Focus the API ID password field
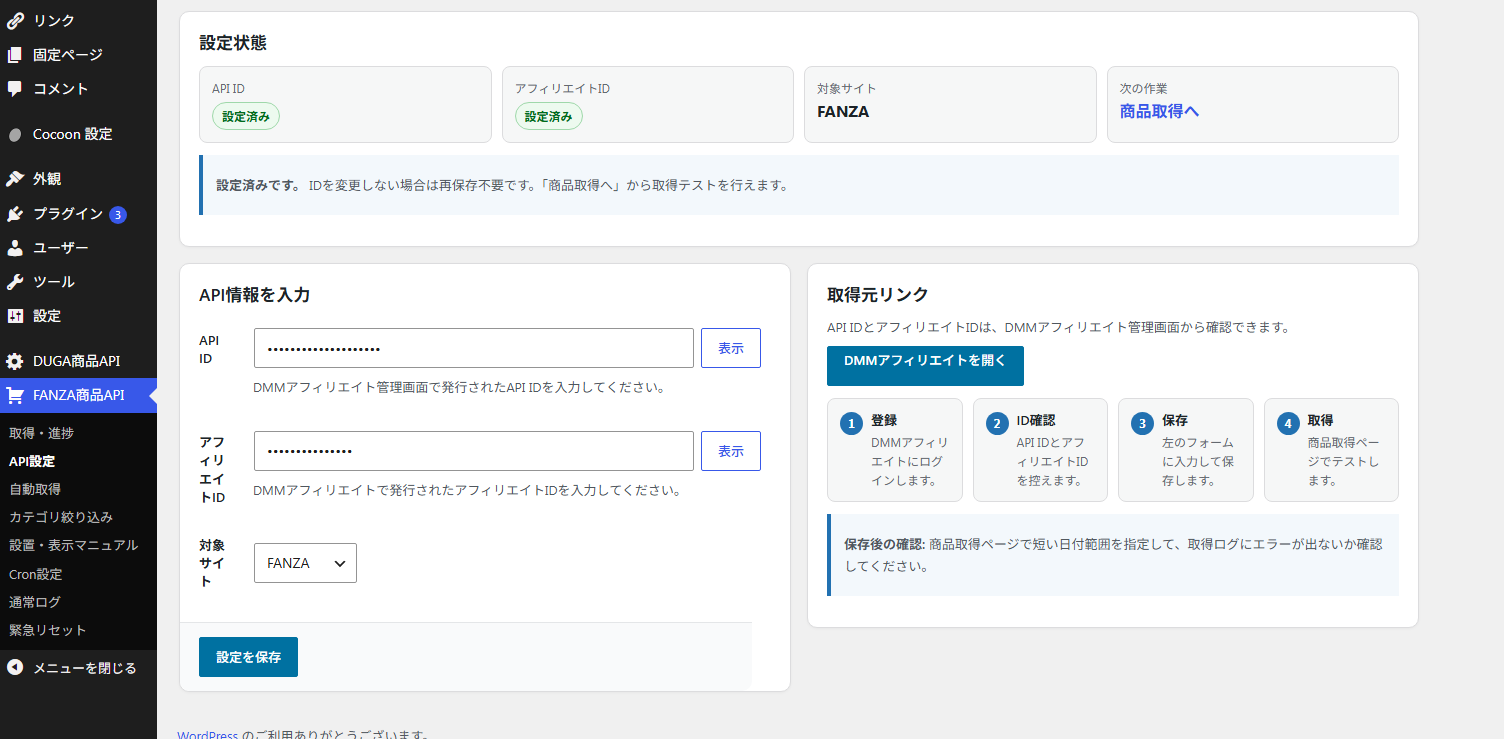Screen dimensions: 1504x739 point(474,348)
